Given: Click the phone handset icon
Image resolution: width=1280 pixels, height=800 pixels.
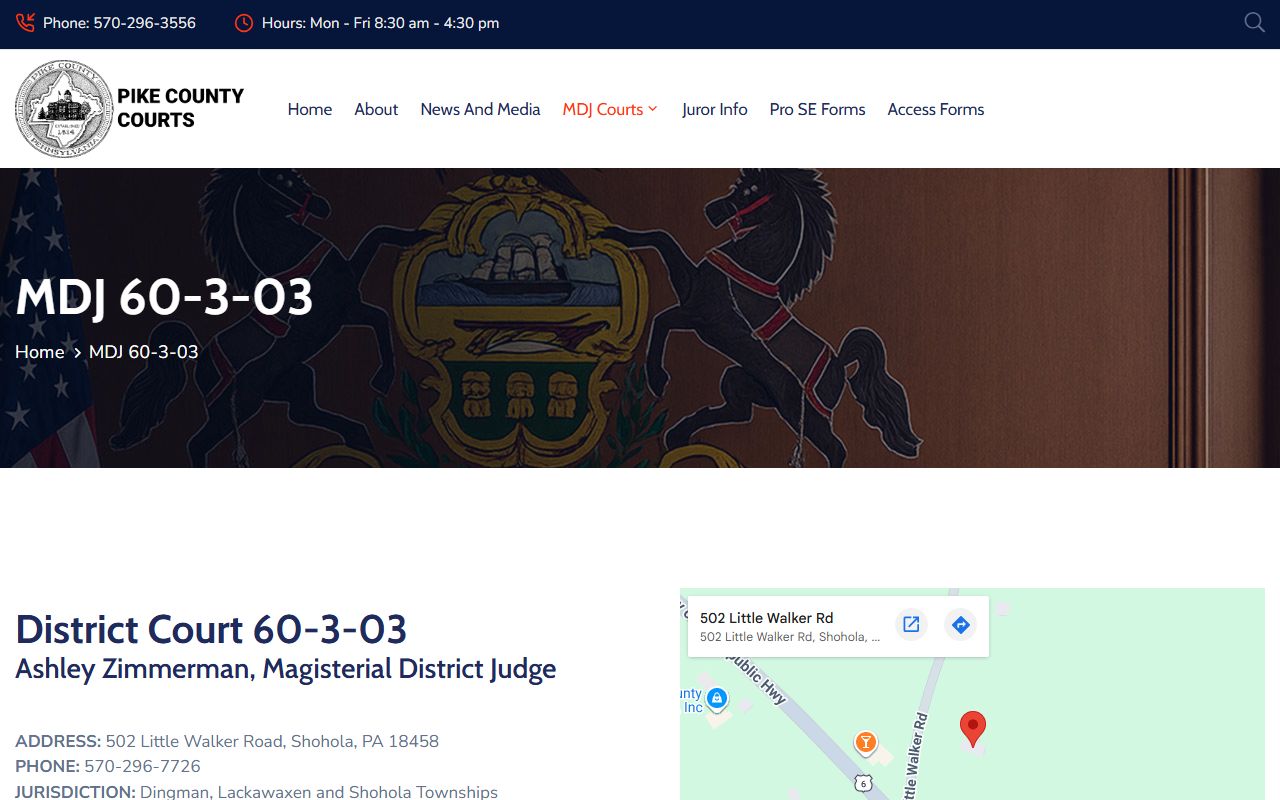Looking at the screenshot, I should (x=25, y=22).
